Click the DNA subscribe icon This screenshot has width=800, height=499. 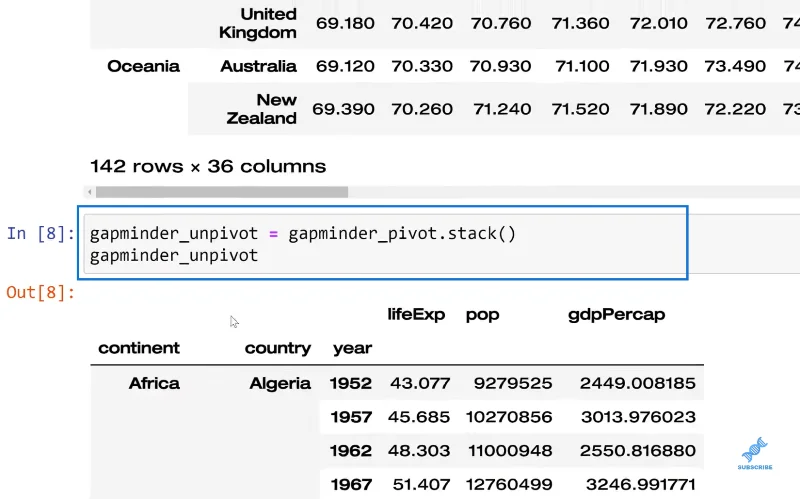(755, 453)
